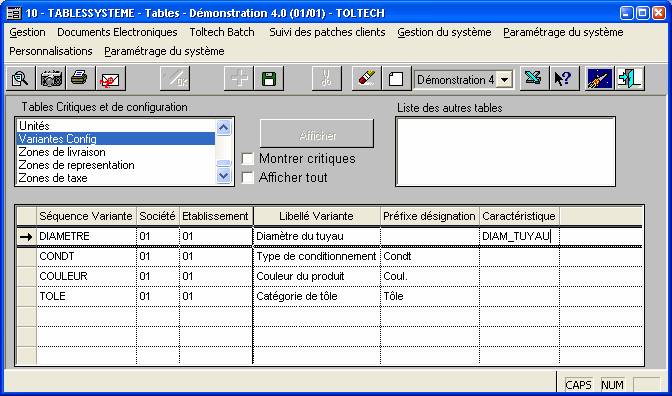The width and height of the screenshot is (672, 396).
Task: Click the exit door toolbar icon
Action: tap(630, 78)
